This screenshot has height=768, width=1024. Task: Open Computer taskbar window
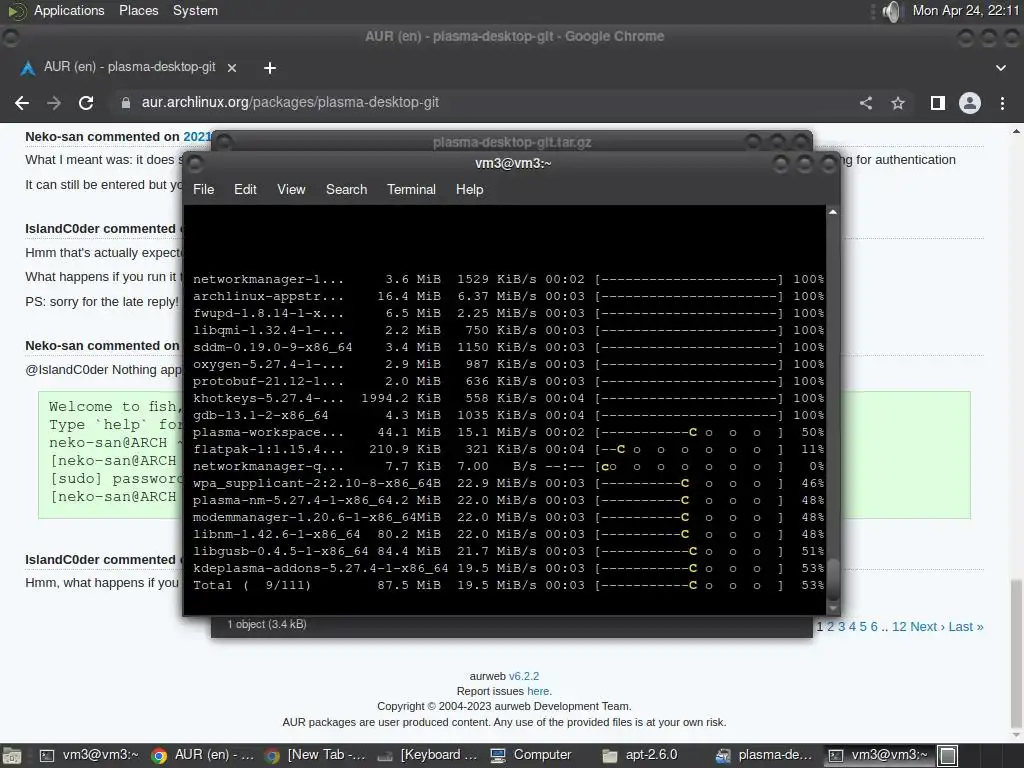click(x=531, y=756)
